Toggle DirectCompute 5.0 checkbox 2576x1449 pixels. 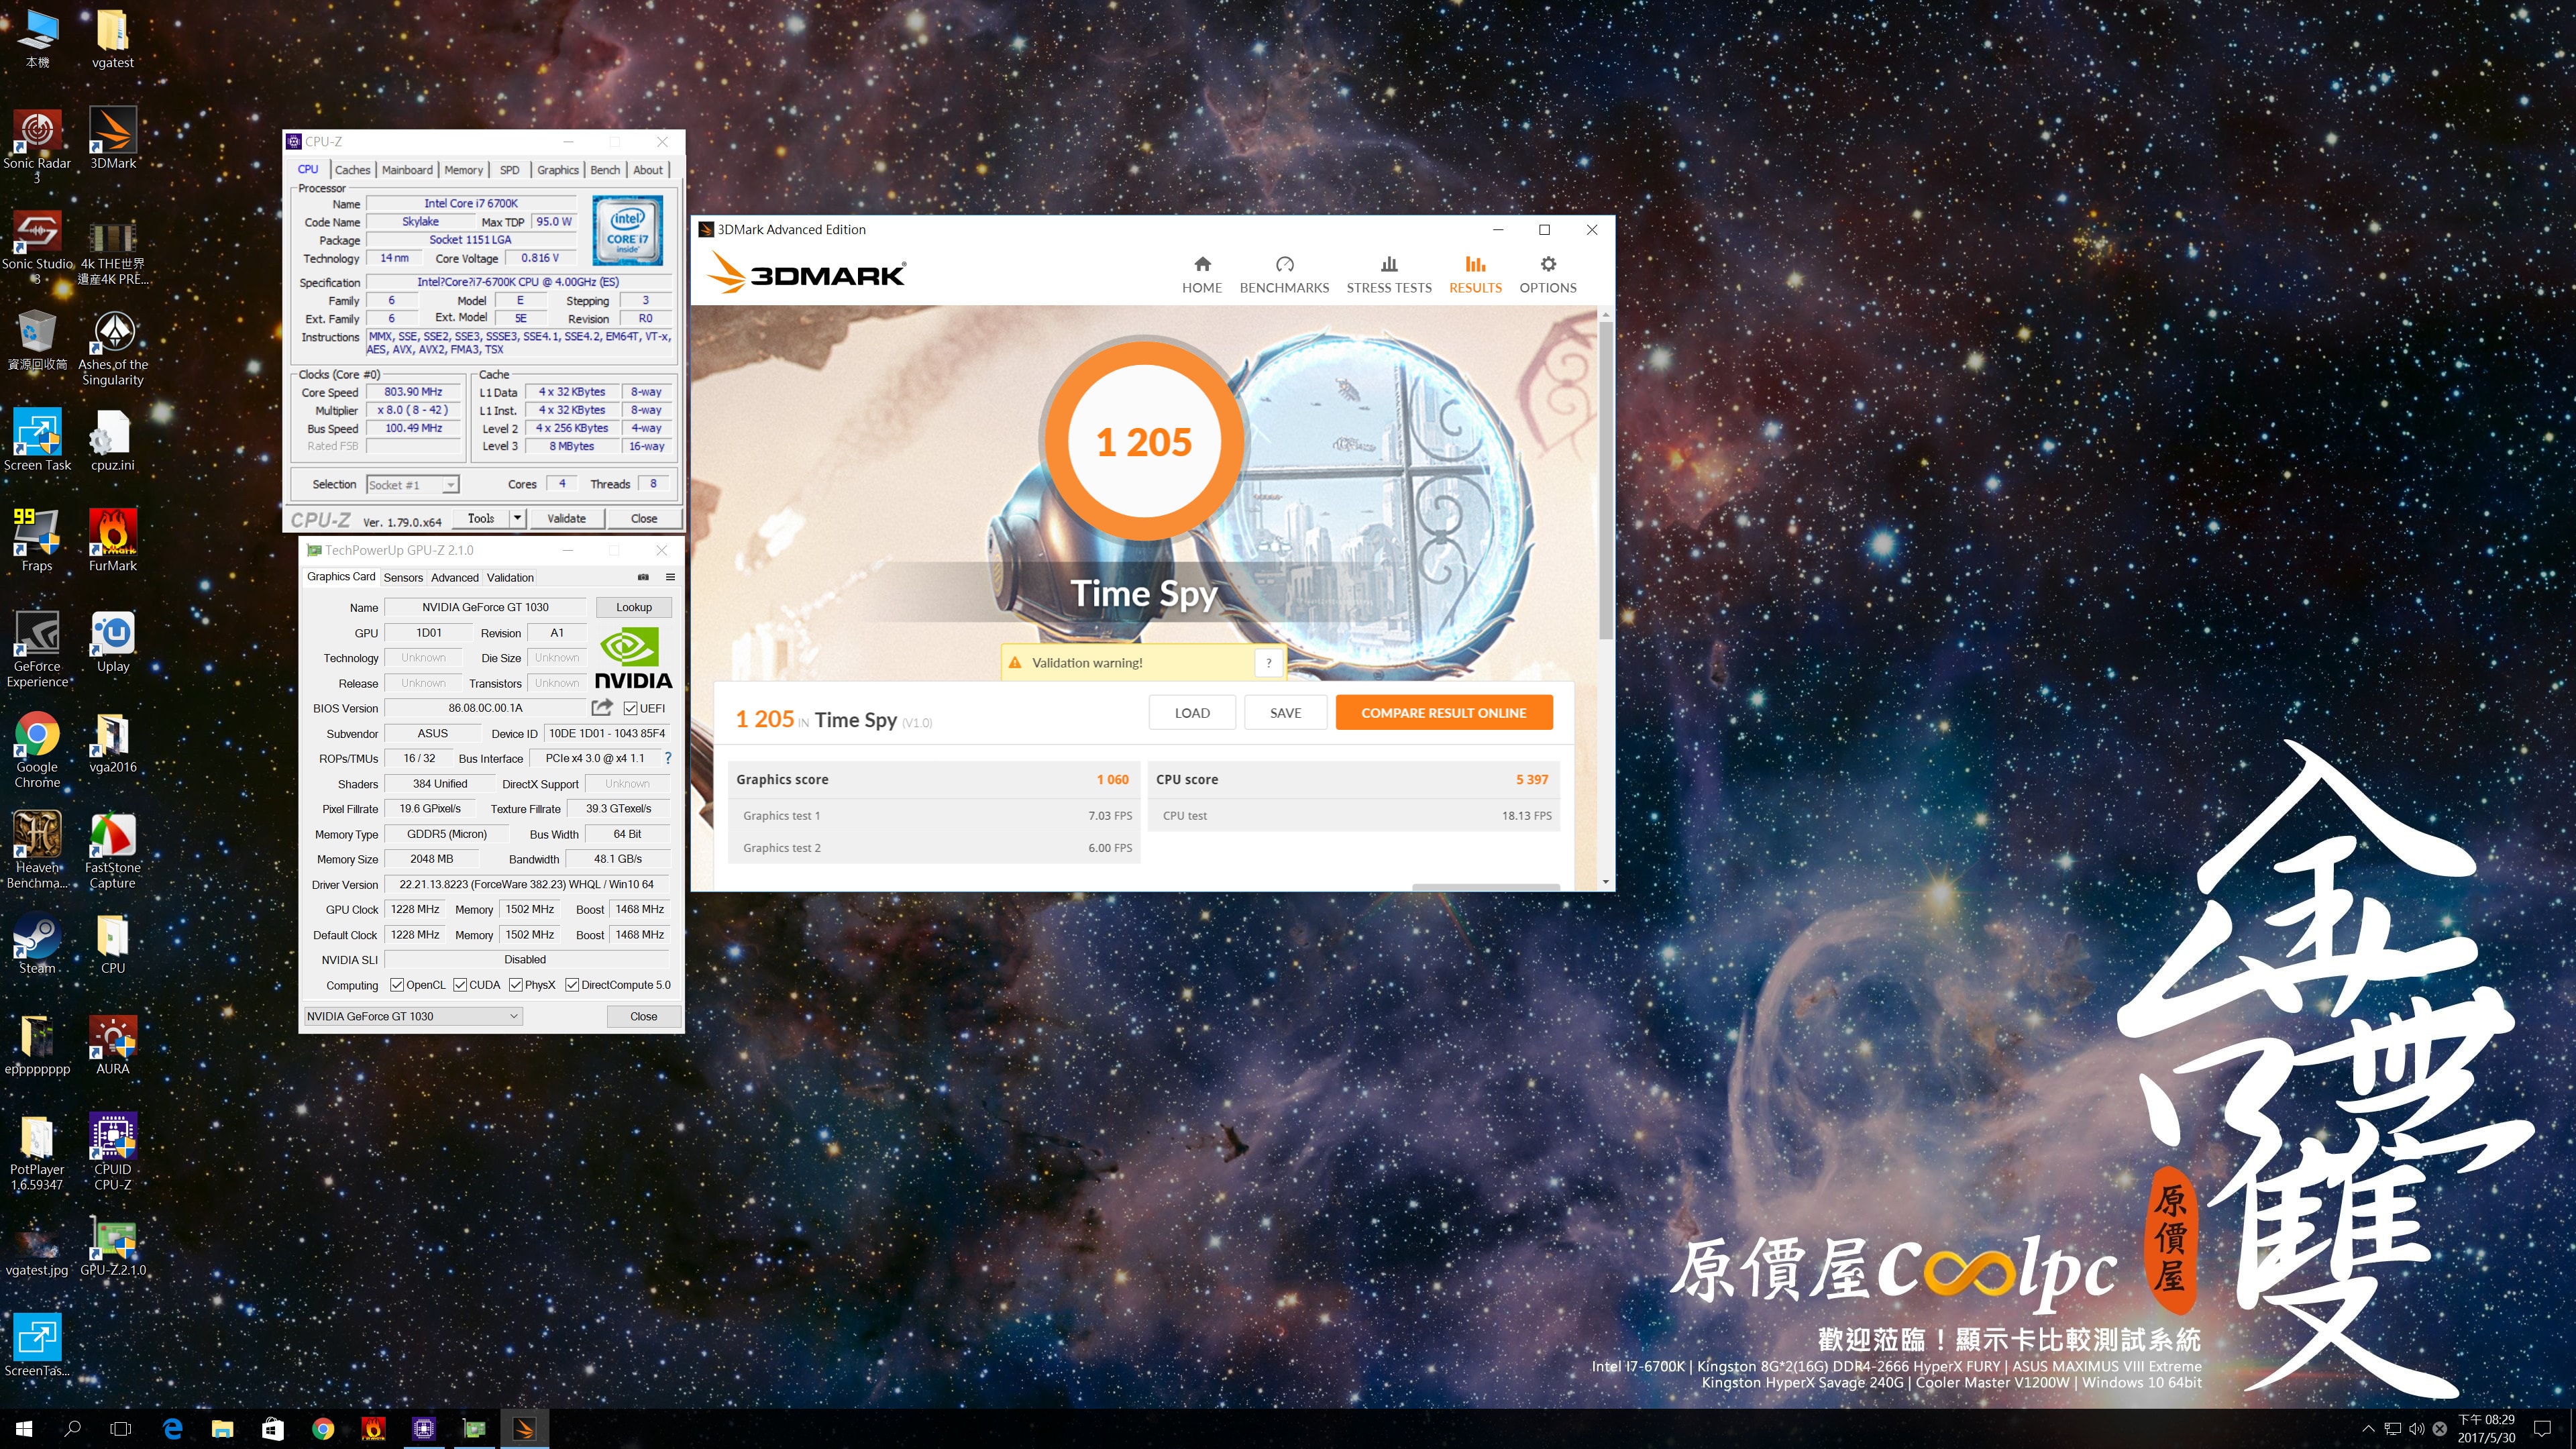(572, 985)
